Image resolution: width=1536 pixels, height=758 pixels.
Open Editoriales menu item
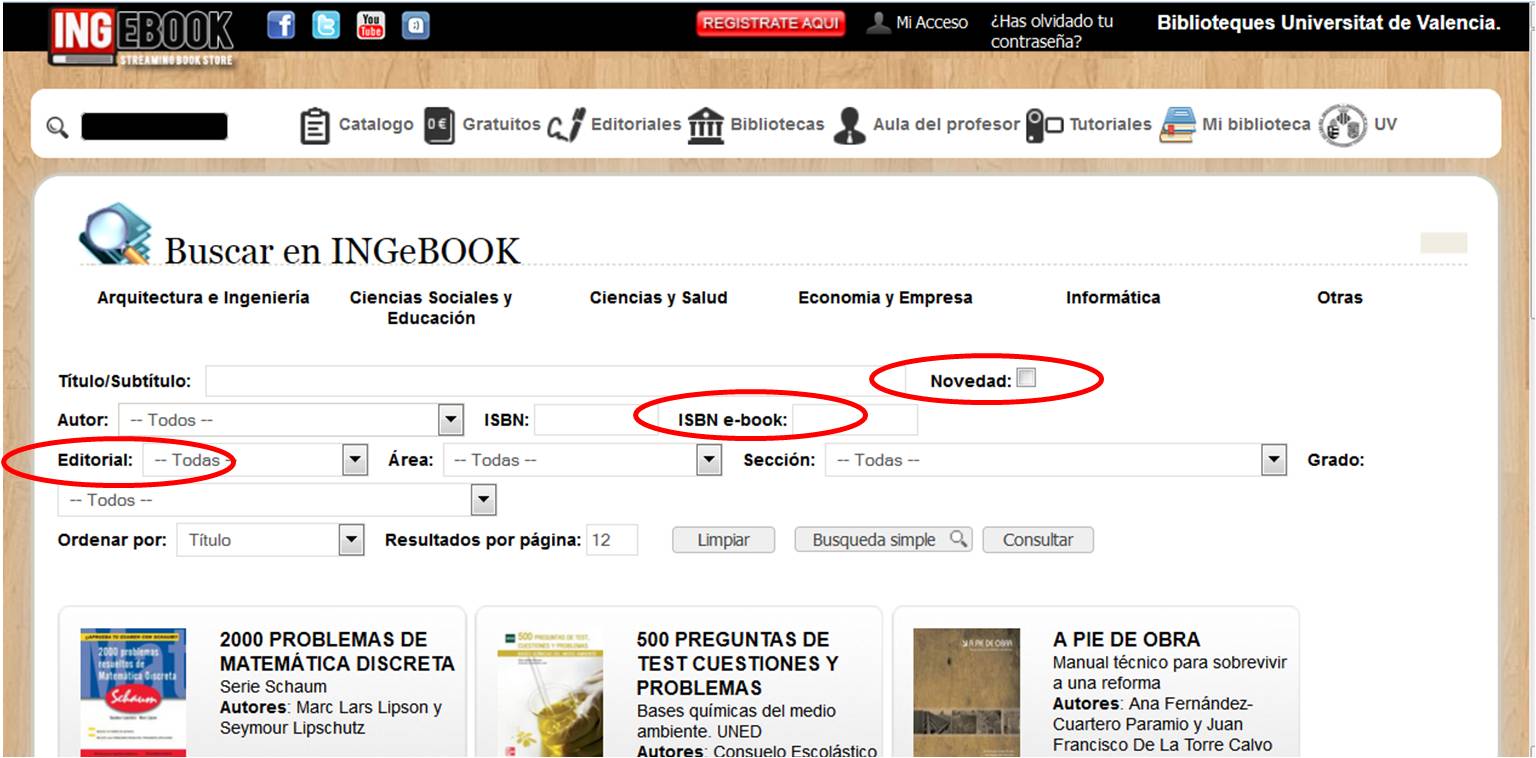pos(636,125)
